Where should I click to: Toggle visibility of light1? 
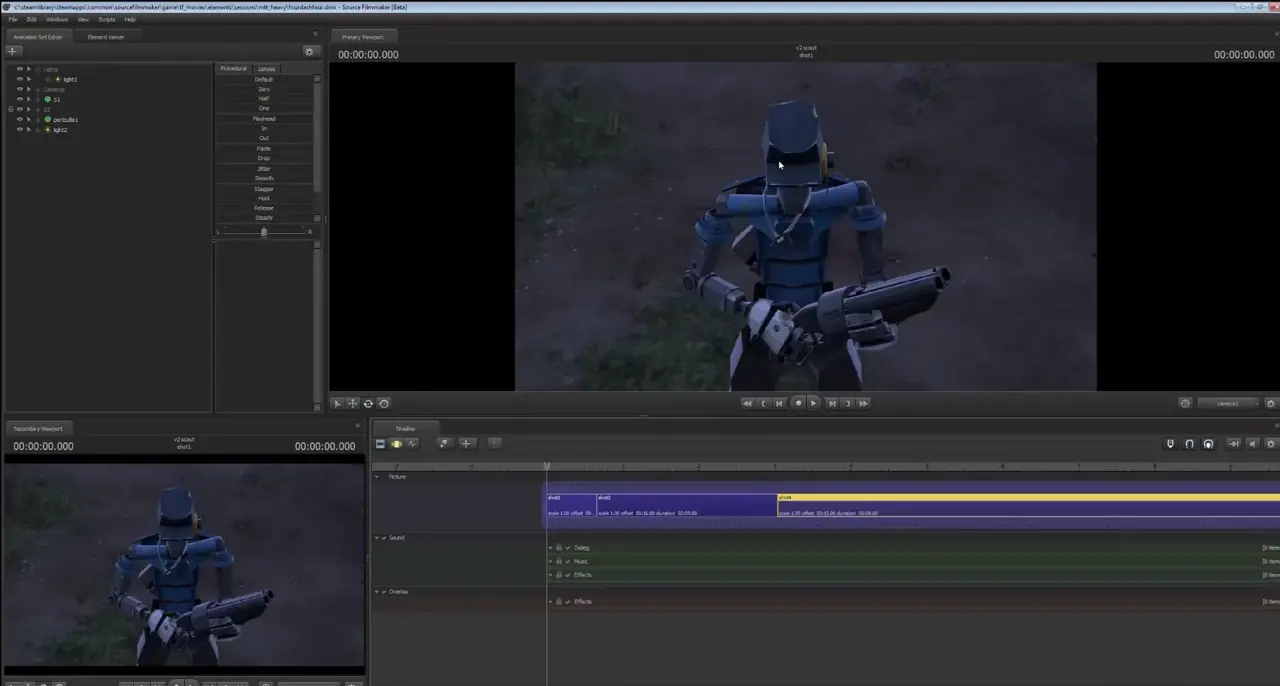[x=19, y=79]
